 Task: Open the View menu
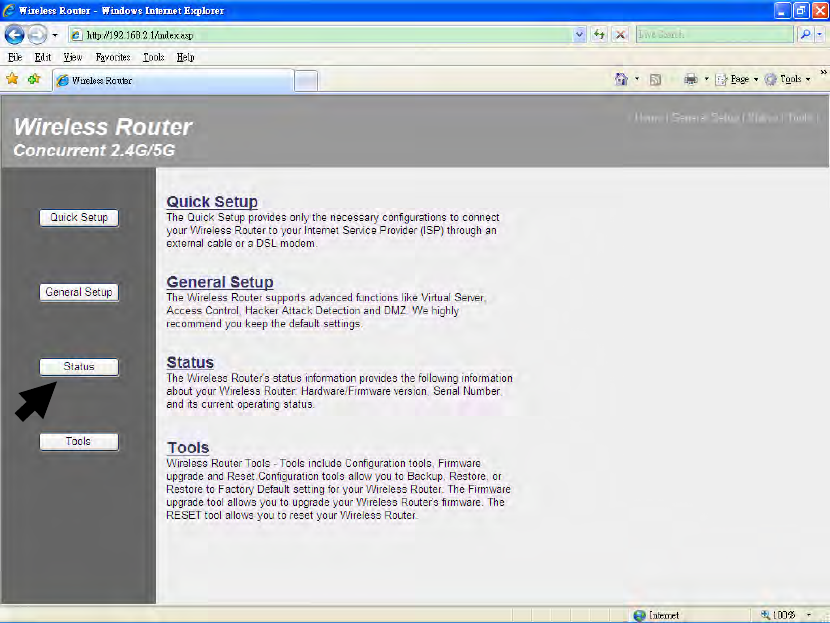73,57
